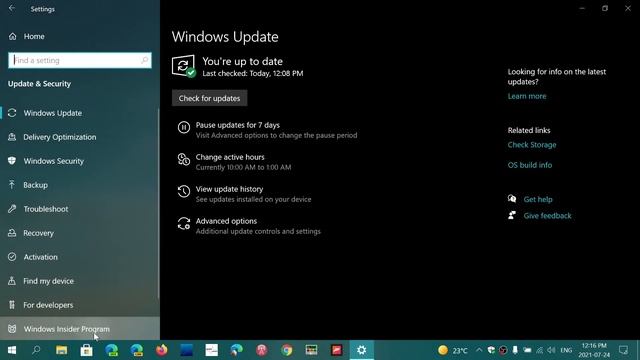The height and width of the screenshot is (360, 640).
Task: Click the active Settings gear in taskbar
Action: pyautogui.click(x=362, y=350)
